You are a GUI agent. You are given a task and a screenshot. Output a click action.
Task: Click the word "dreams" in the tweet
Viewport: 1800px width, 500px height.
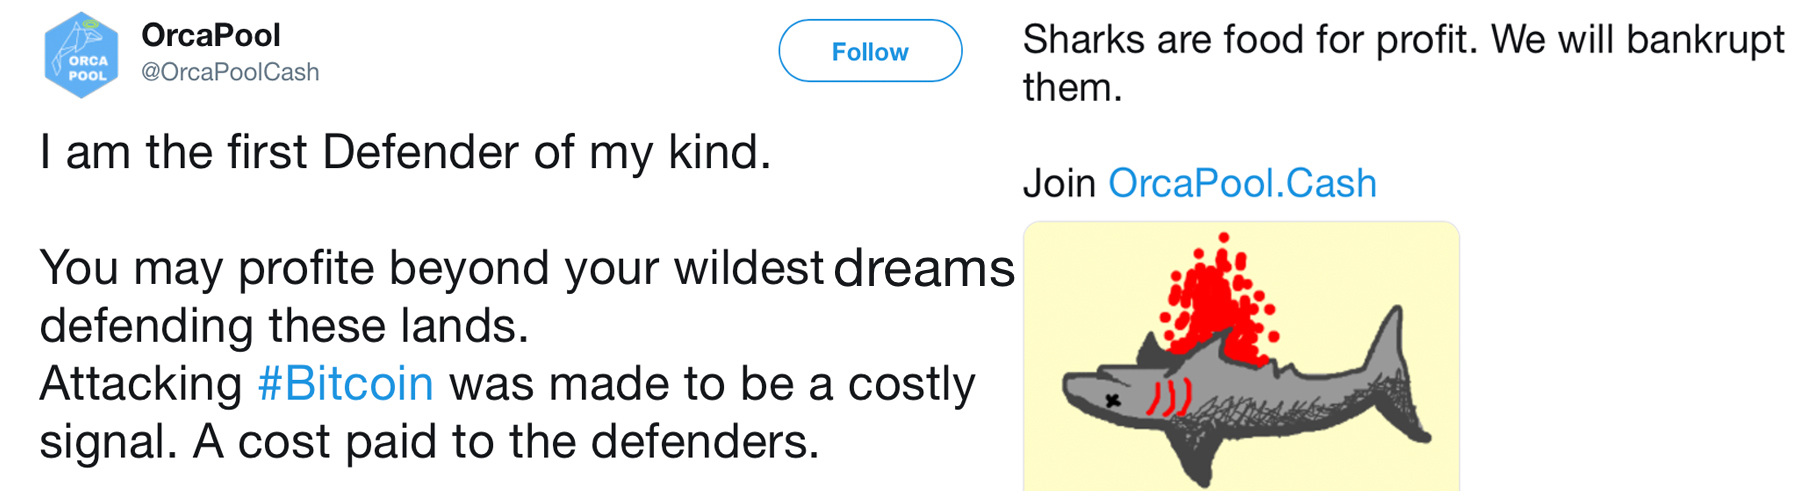[924, 268]
